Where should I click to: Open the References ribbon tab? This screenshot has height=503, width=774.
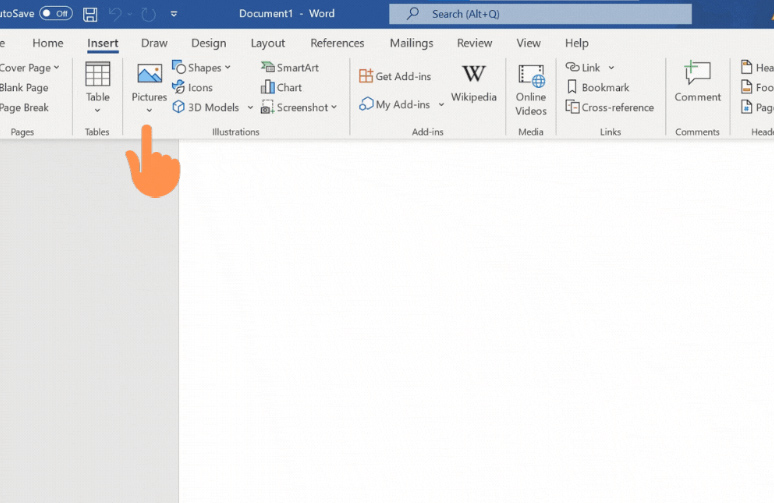coord(336,43)
